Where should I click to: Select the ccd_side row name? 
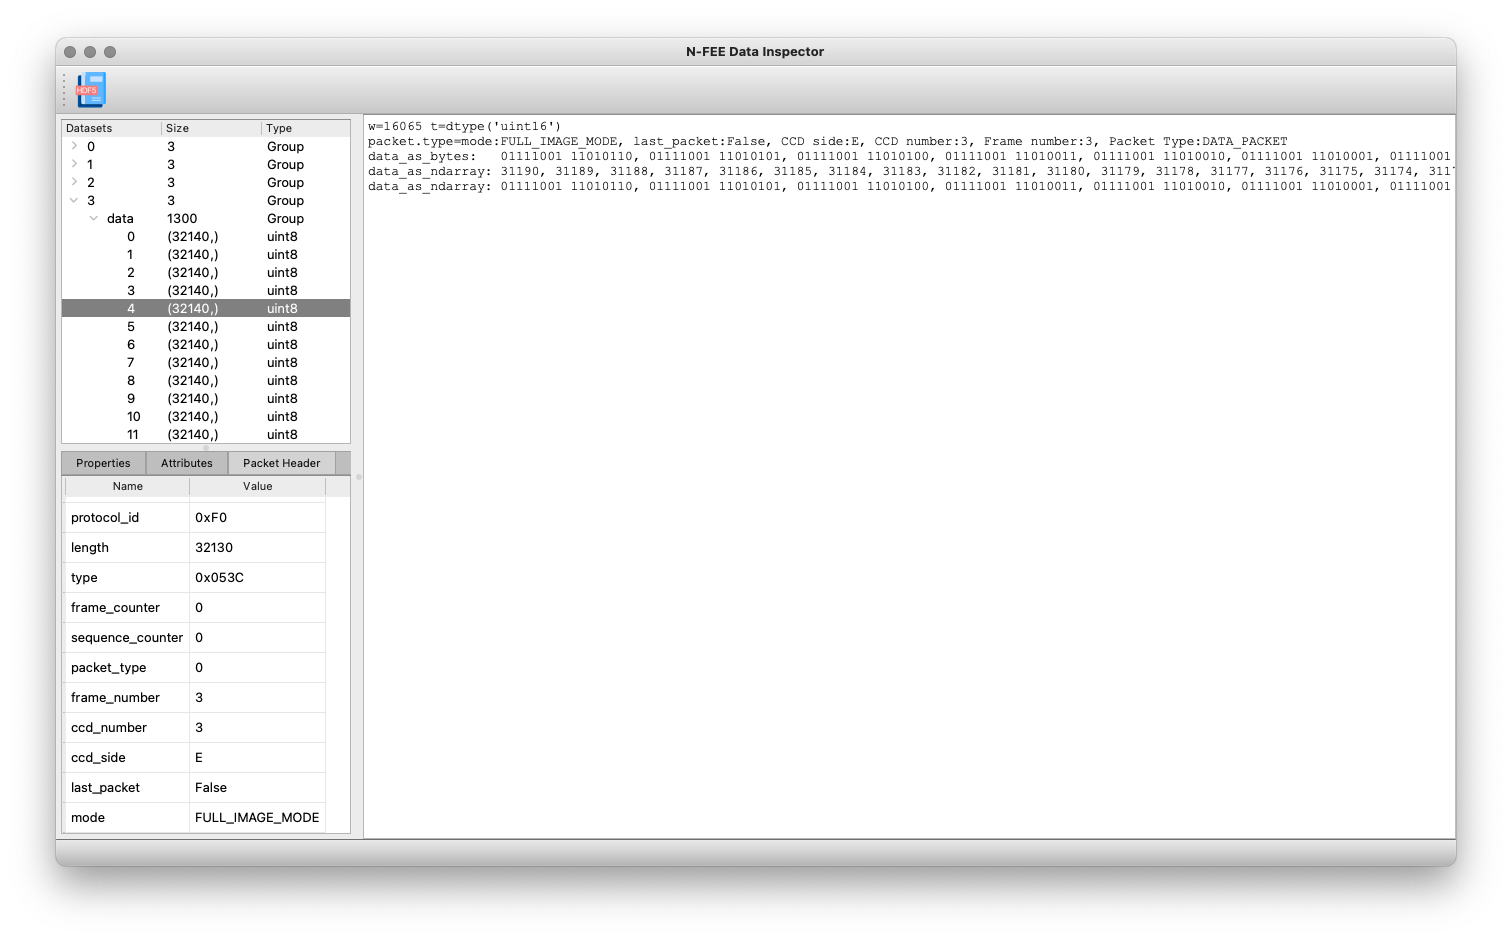(x=98, y=757)
